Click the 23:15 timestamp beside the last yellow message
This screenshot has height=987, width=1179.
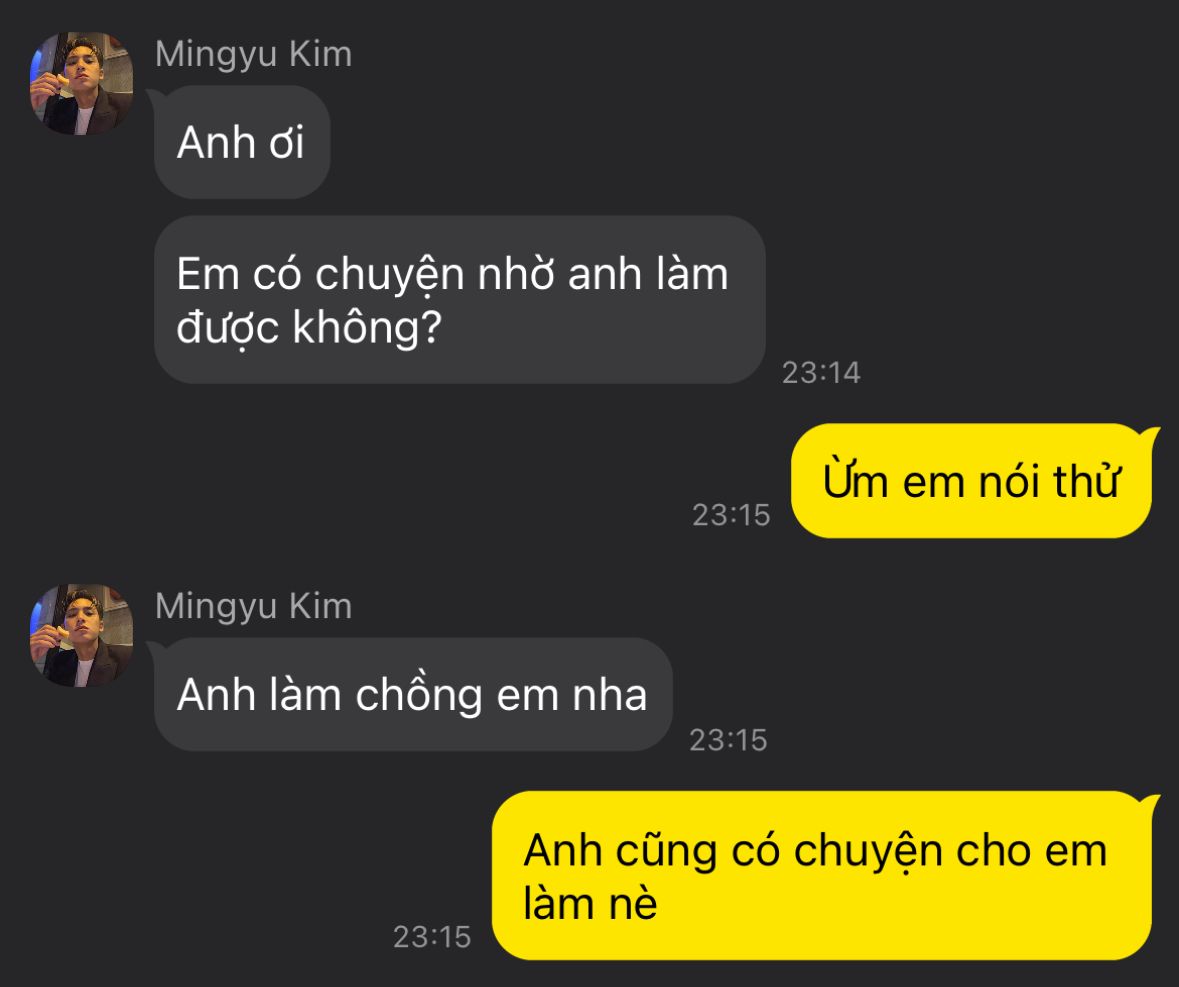[x=432, y=937]
